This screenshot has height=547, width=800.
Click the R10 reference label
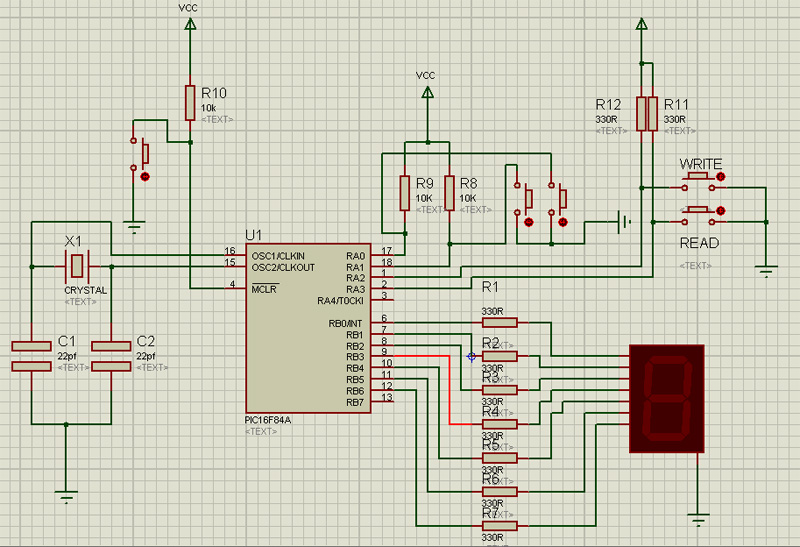coord(214,93)
